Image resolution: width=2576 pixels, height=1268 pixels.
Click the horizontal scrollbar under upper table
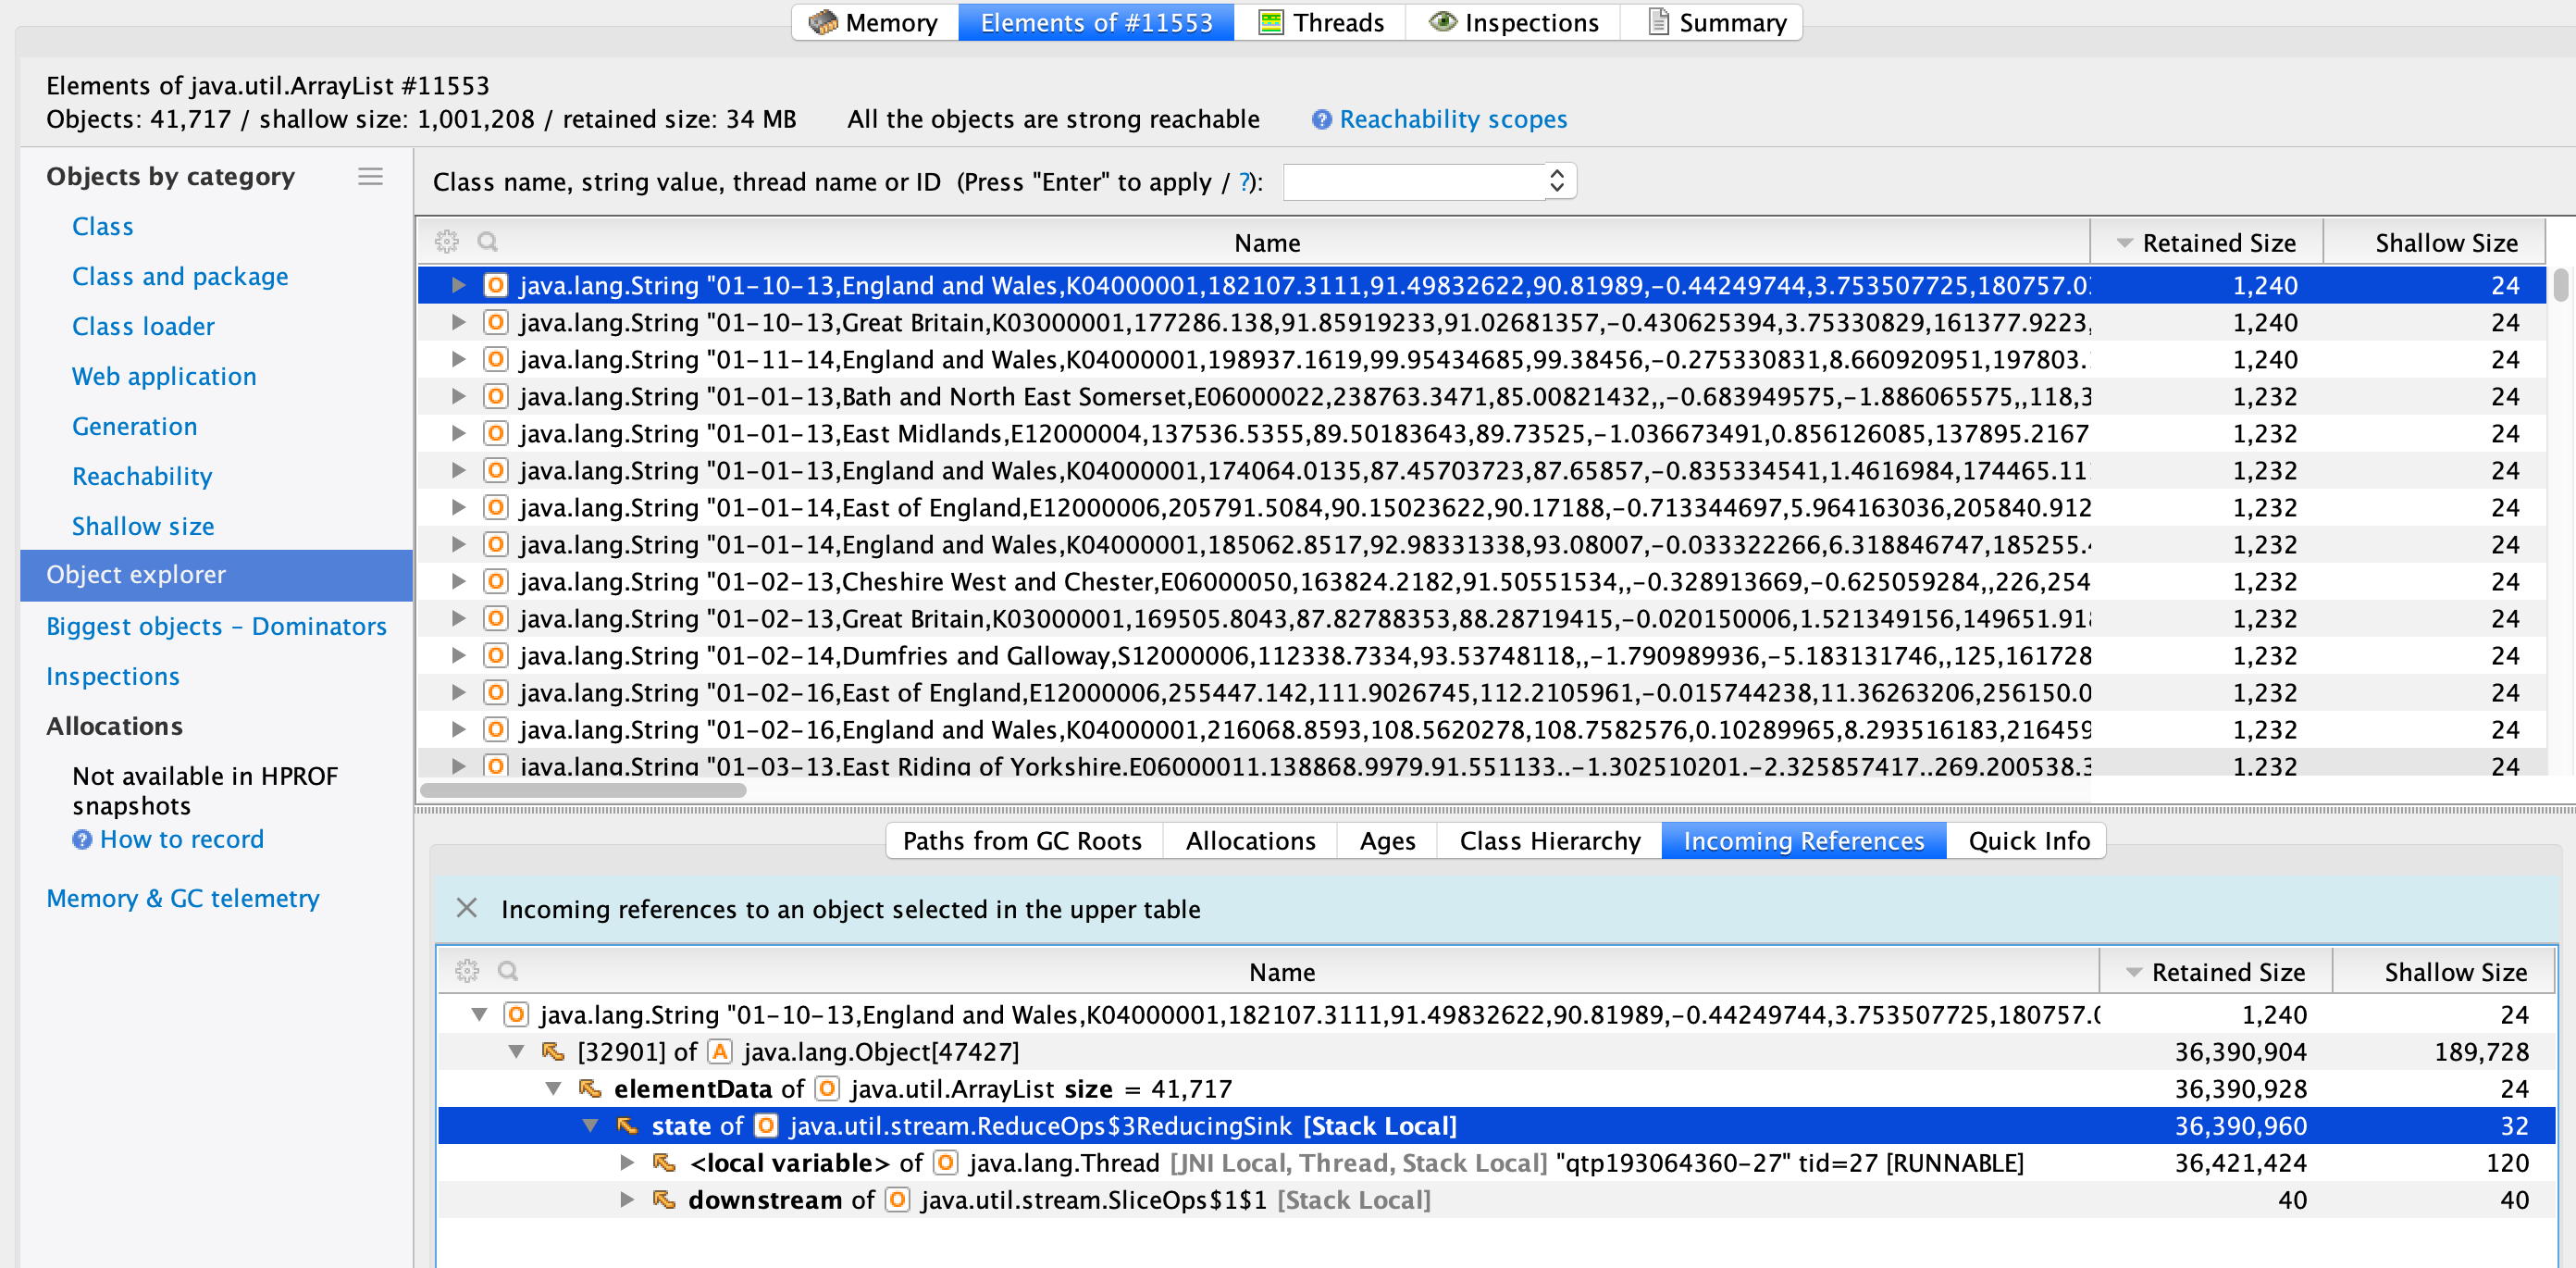click(x=583, y=790)
